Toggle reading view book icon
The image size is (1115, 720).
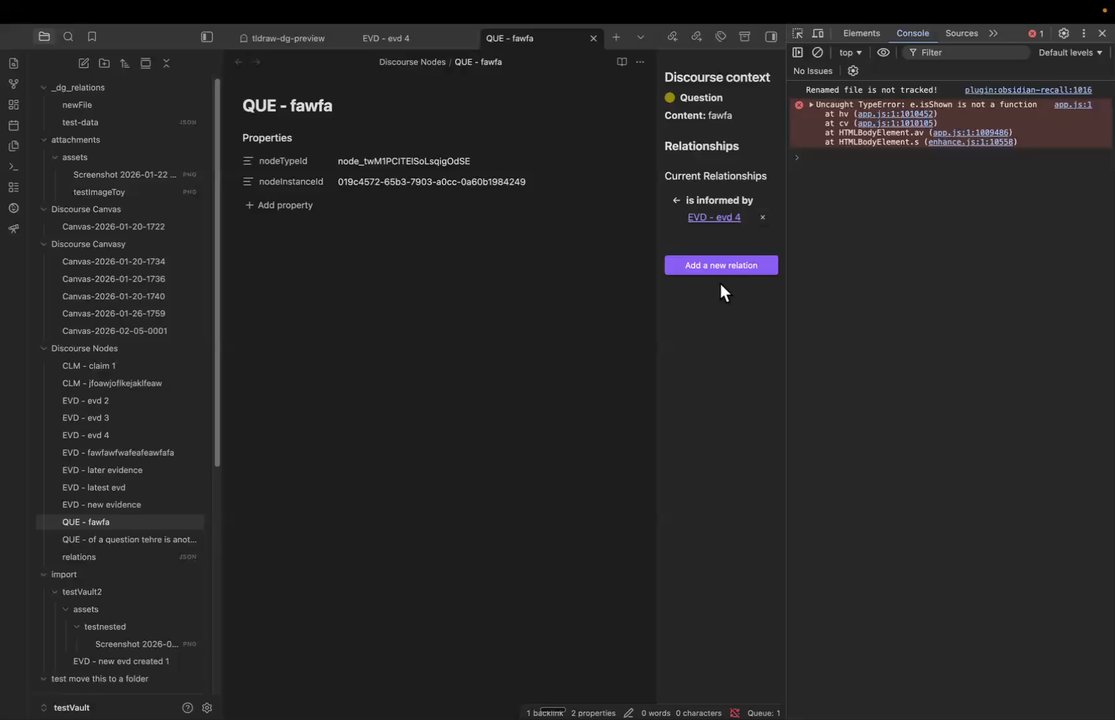click(621, 62)
